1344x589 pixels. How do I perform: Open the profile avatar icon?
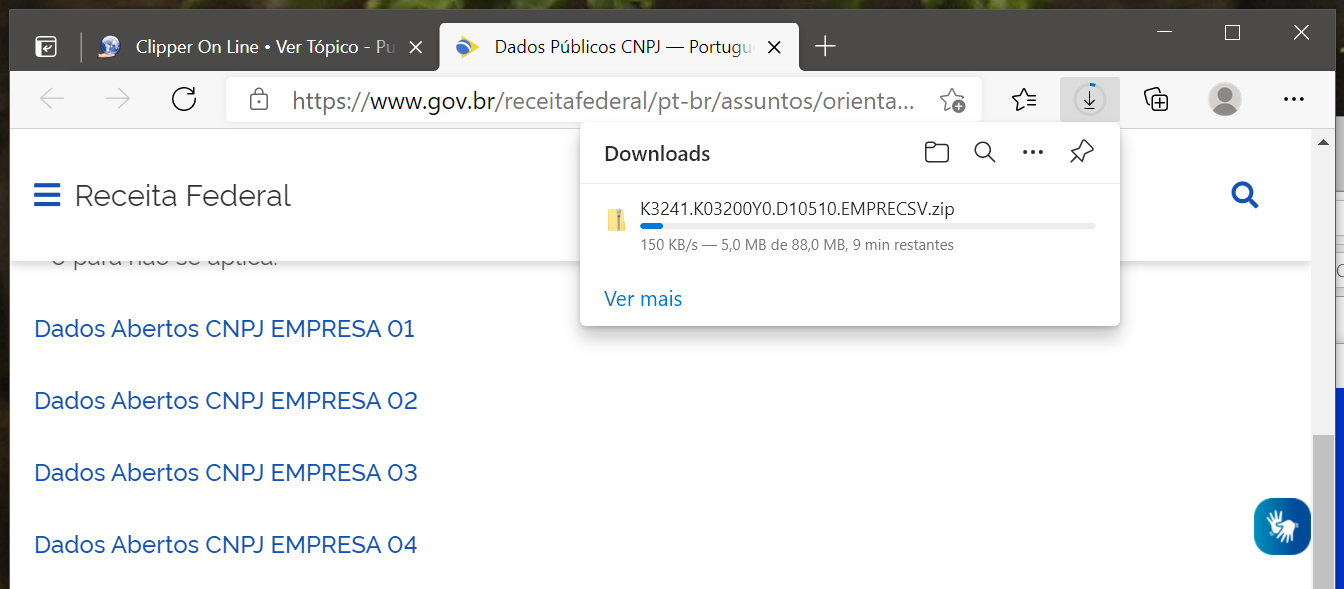1224,99
